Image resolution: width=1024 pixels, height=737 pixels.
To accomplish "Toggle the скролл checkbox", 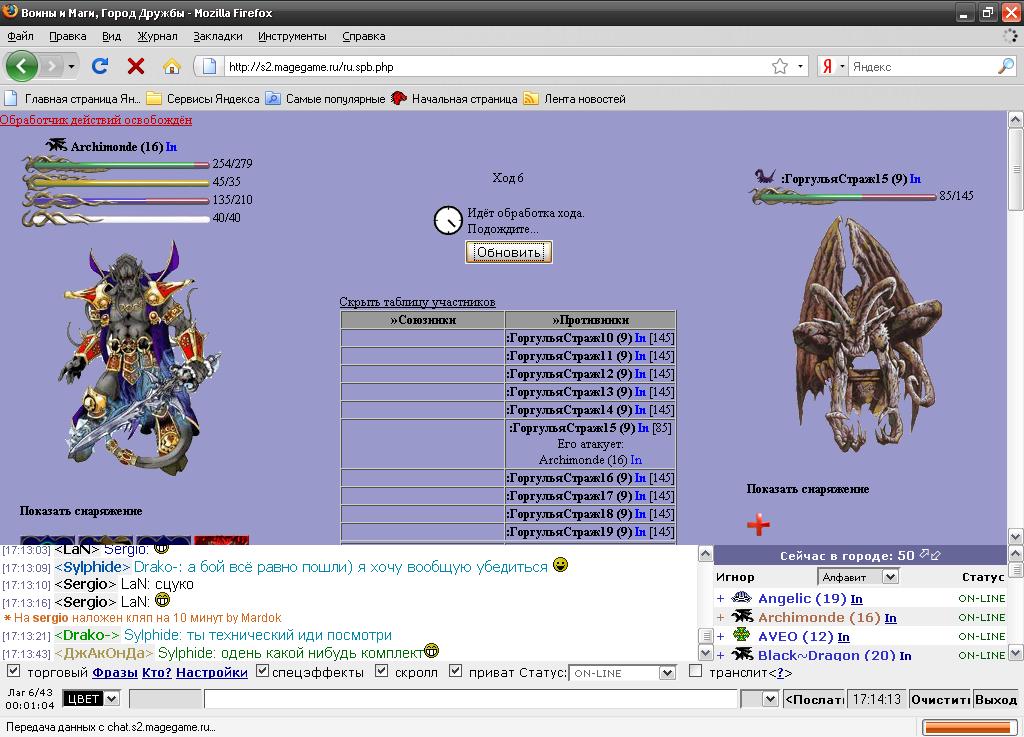I will (382, 671).
